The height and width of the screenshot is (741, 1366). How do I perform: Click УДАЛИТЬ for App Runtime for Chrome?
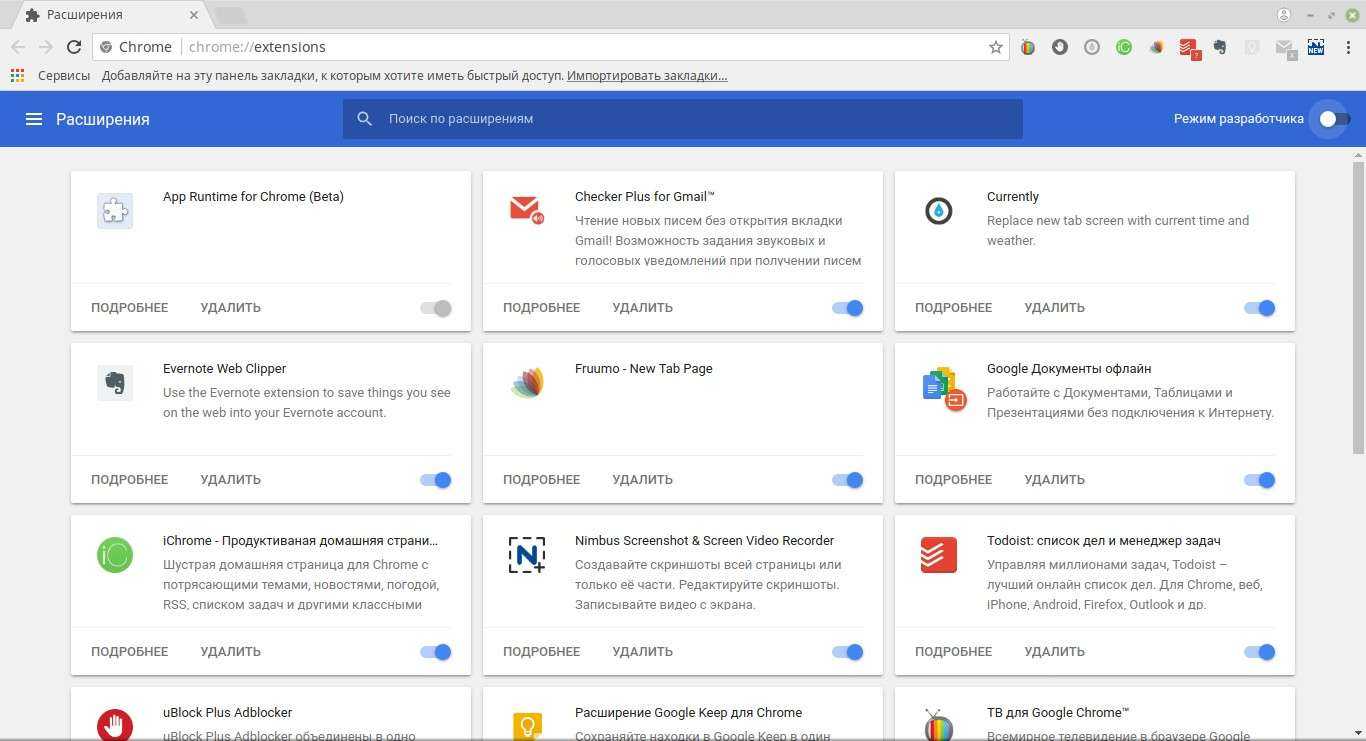pyautogui.click(x=230, y=307)
